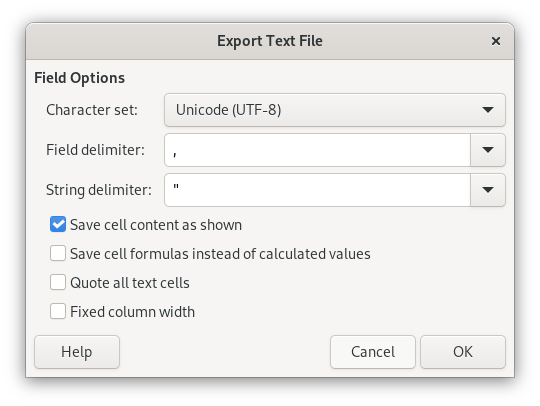This screenshot has width=540, height=406.
Task: Cancel the text export
Action: point(373,352)
